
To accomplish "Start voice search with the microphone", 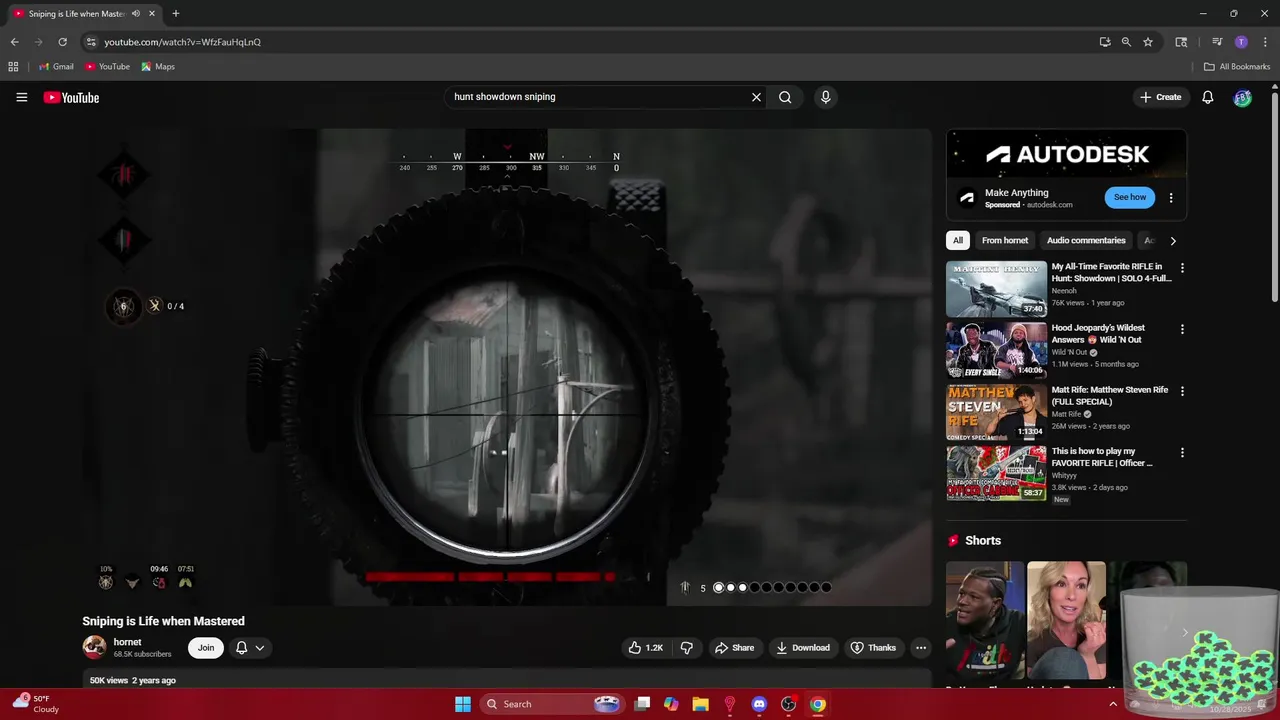I will 825,97.
